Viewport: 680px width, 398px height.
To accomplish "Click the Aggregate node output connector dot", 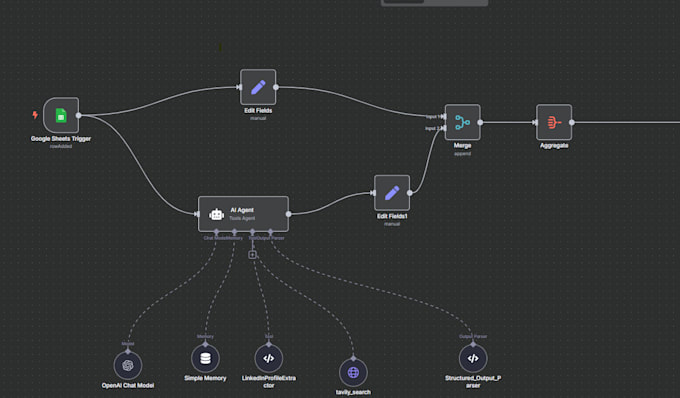I will coord(572,122).
